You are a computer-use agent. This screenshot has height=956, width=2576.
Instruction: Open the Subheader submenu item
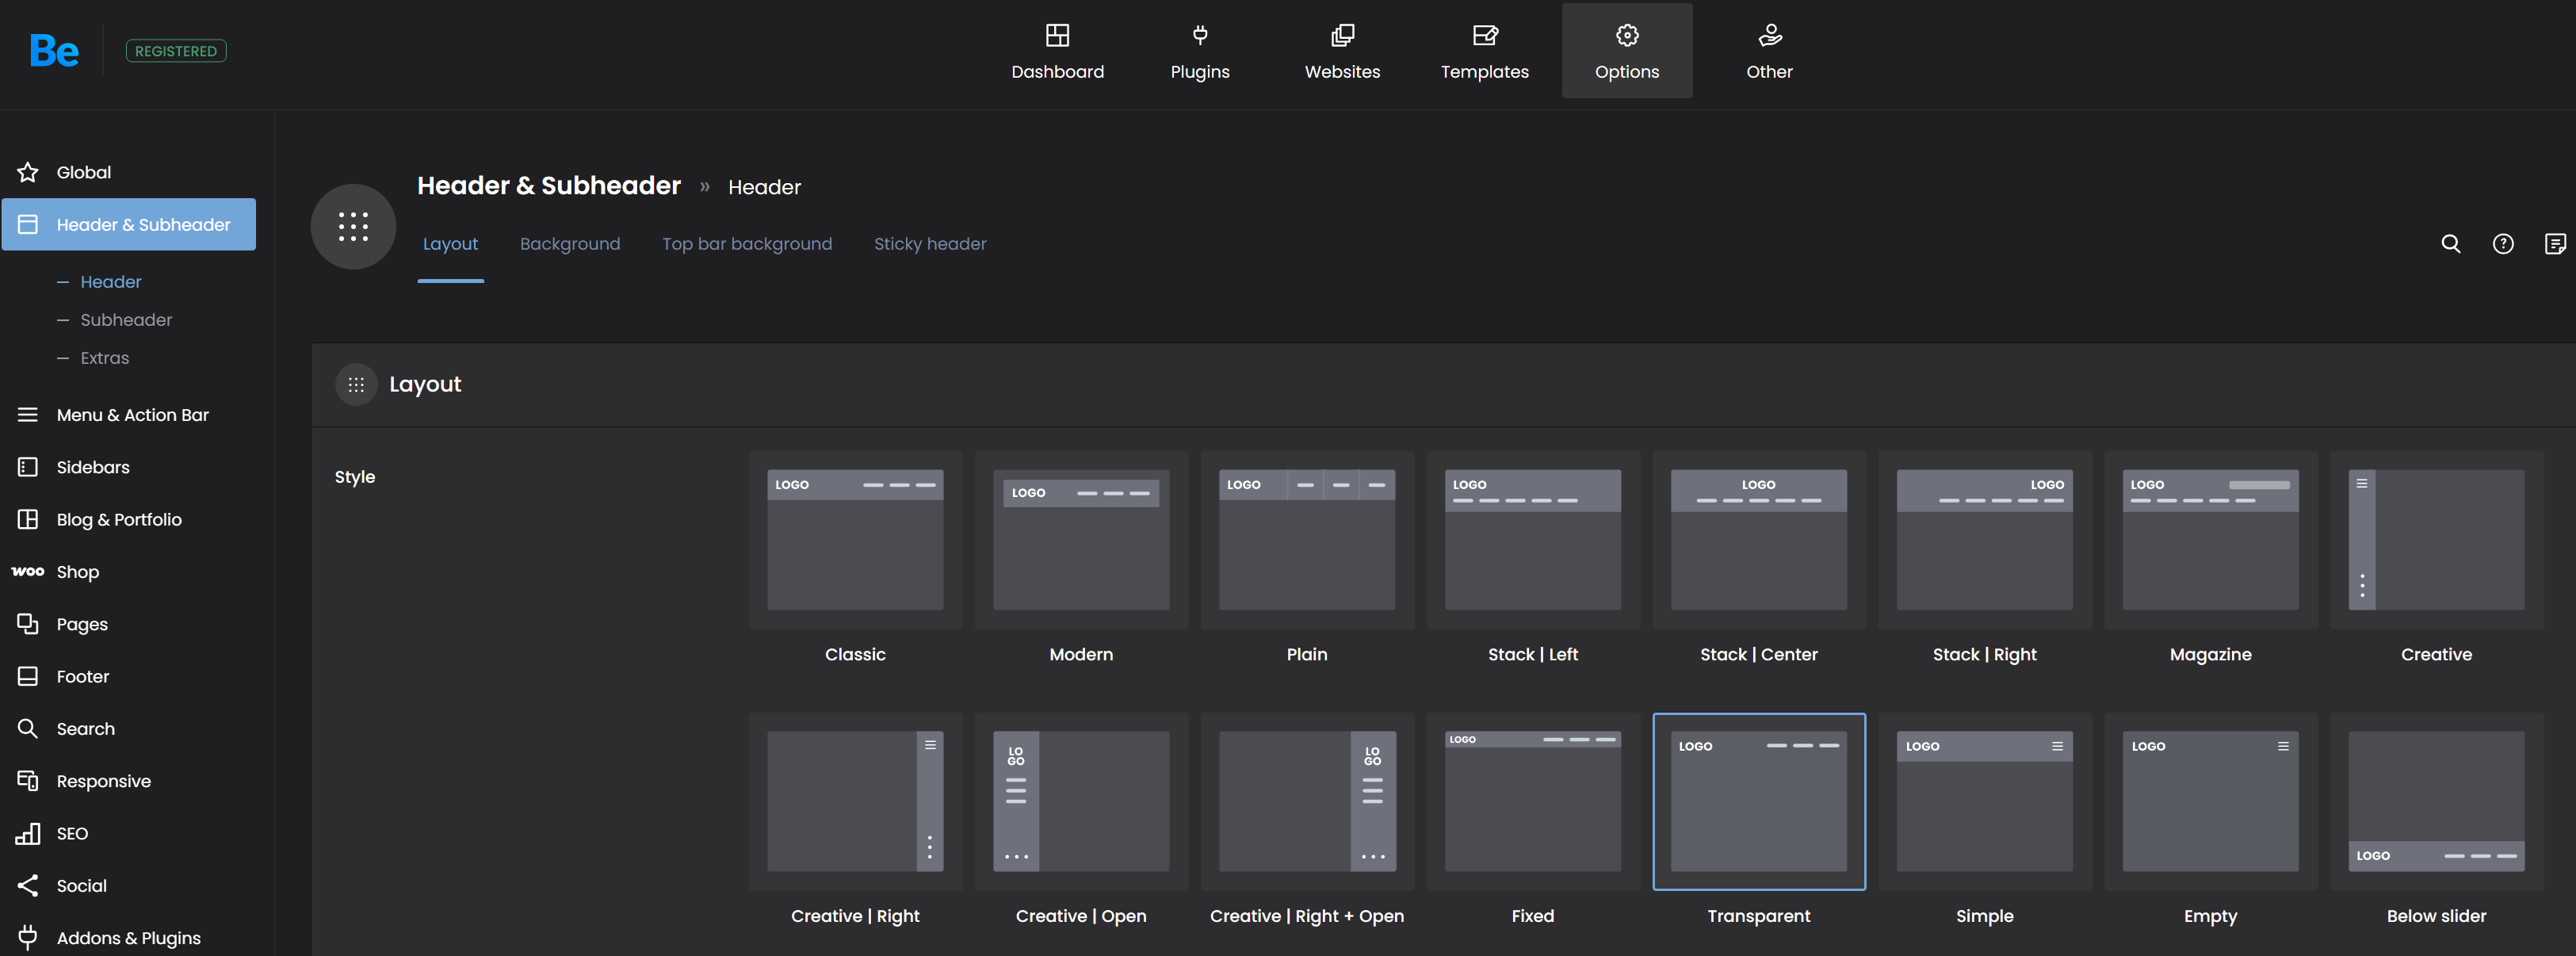[126, 320]
